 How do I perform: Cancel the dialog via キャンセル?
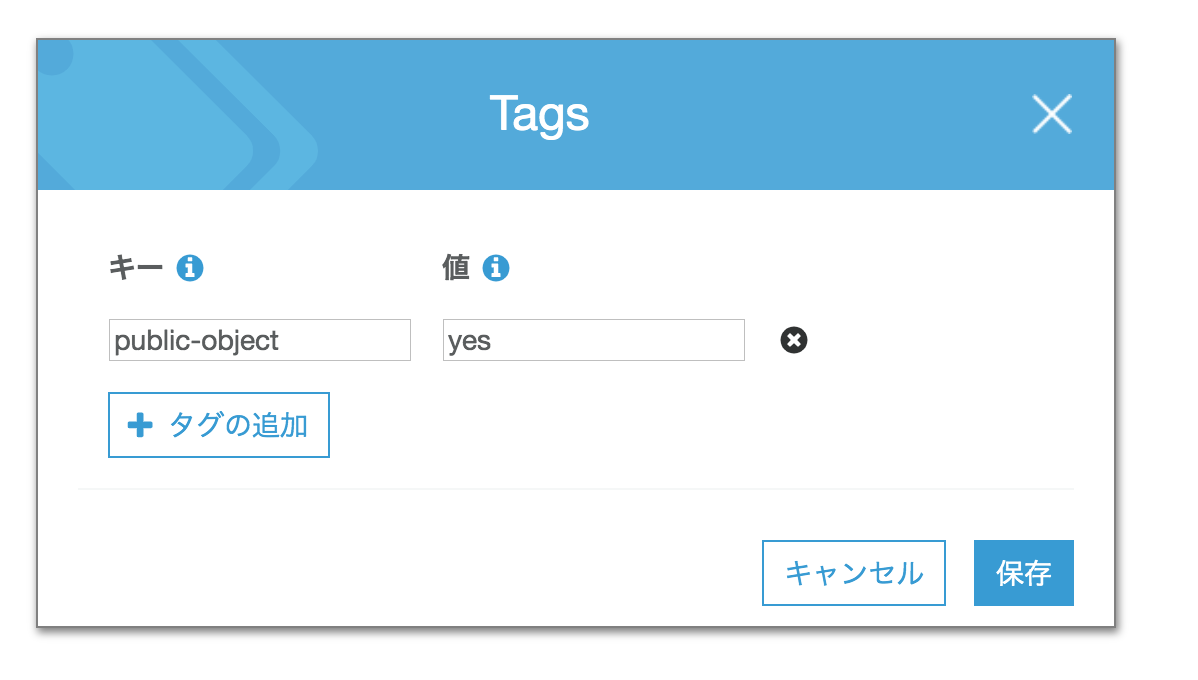(x=853, y=572)
